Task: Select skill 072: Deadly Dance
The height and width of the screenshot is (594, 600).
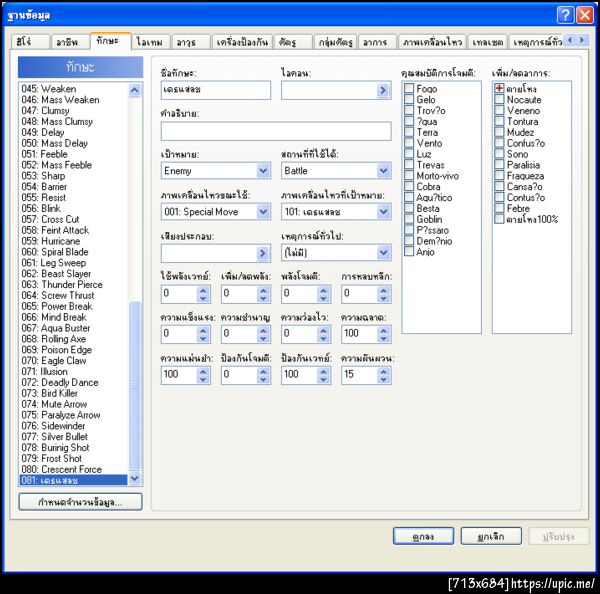Action: [x=73, y=382]
